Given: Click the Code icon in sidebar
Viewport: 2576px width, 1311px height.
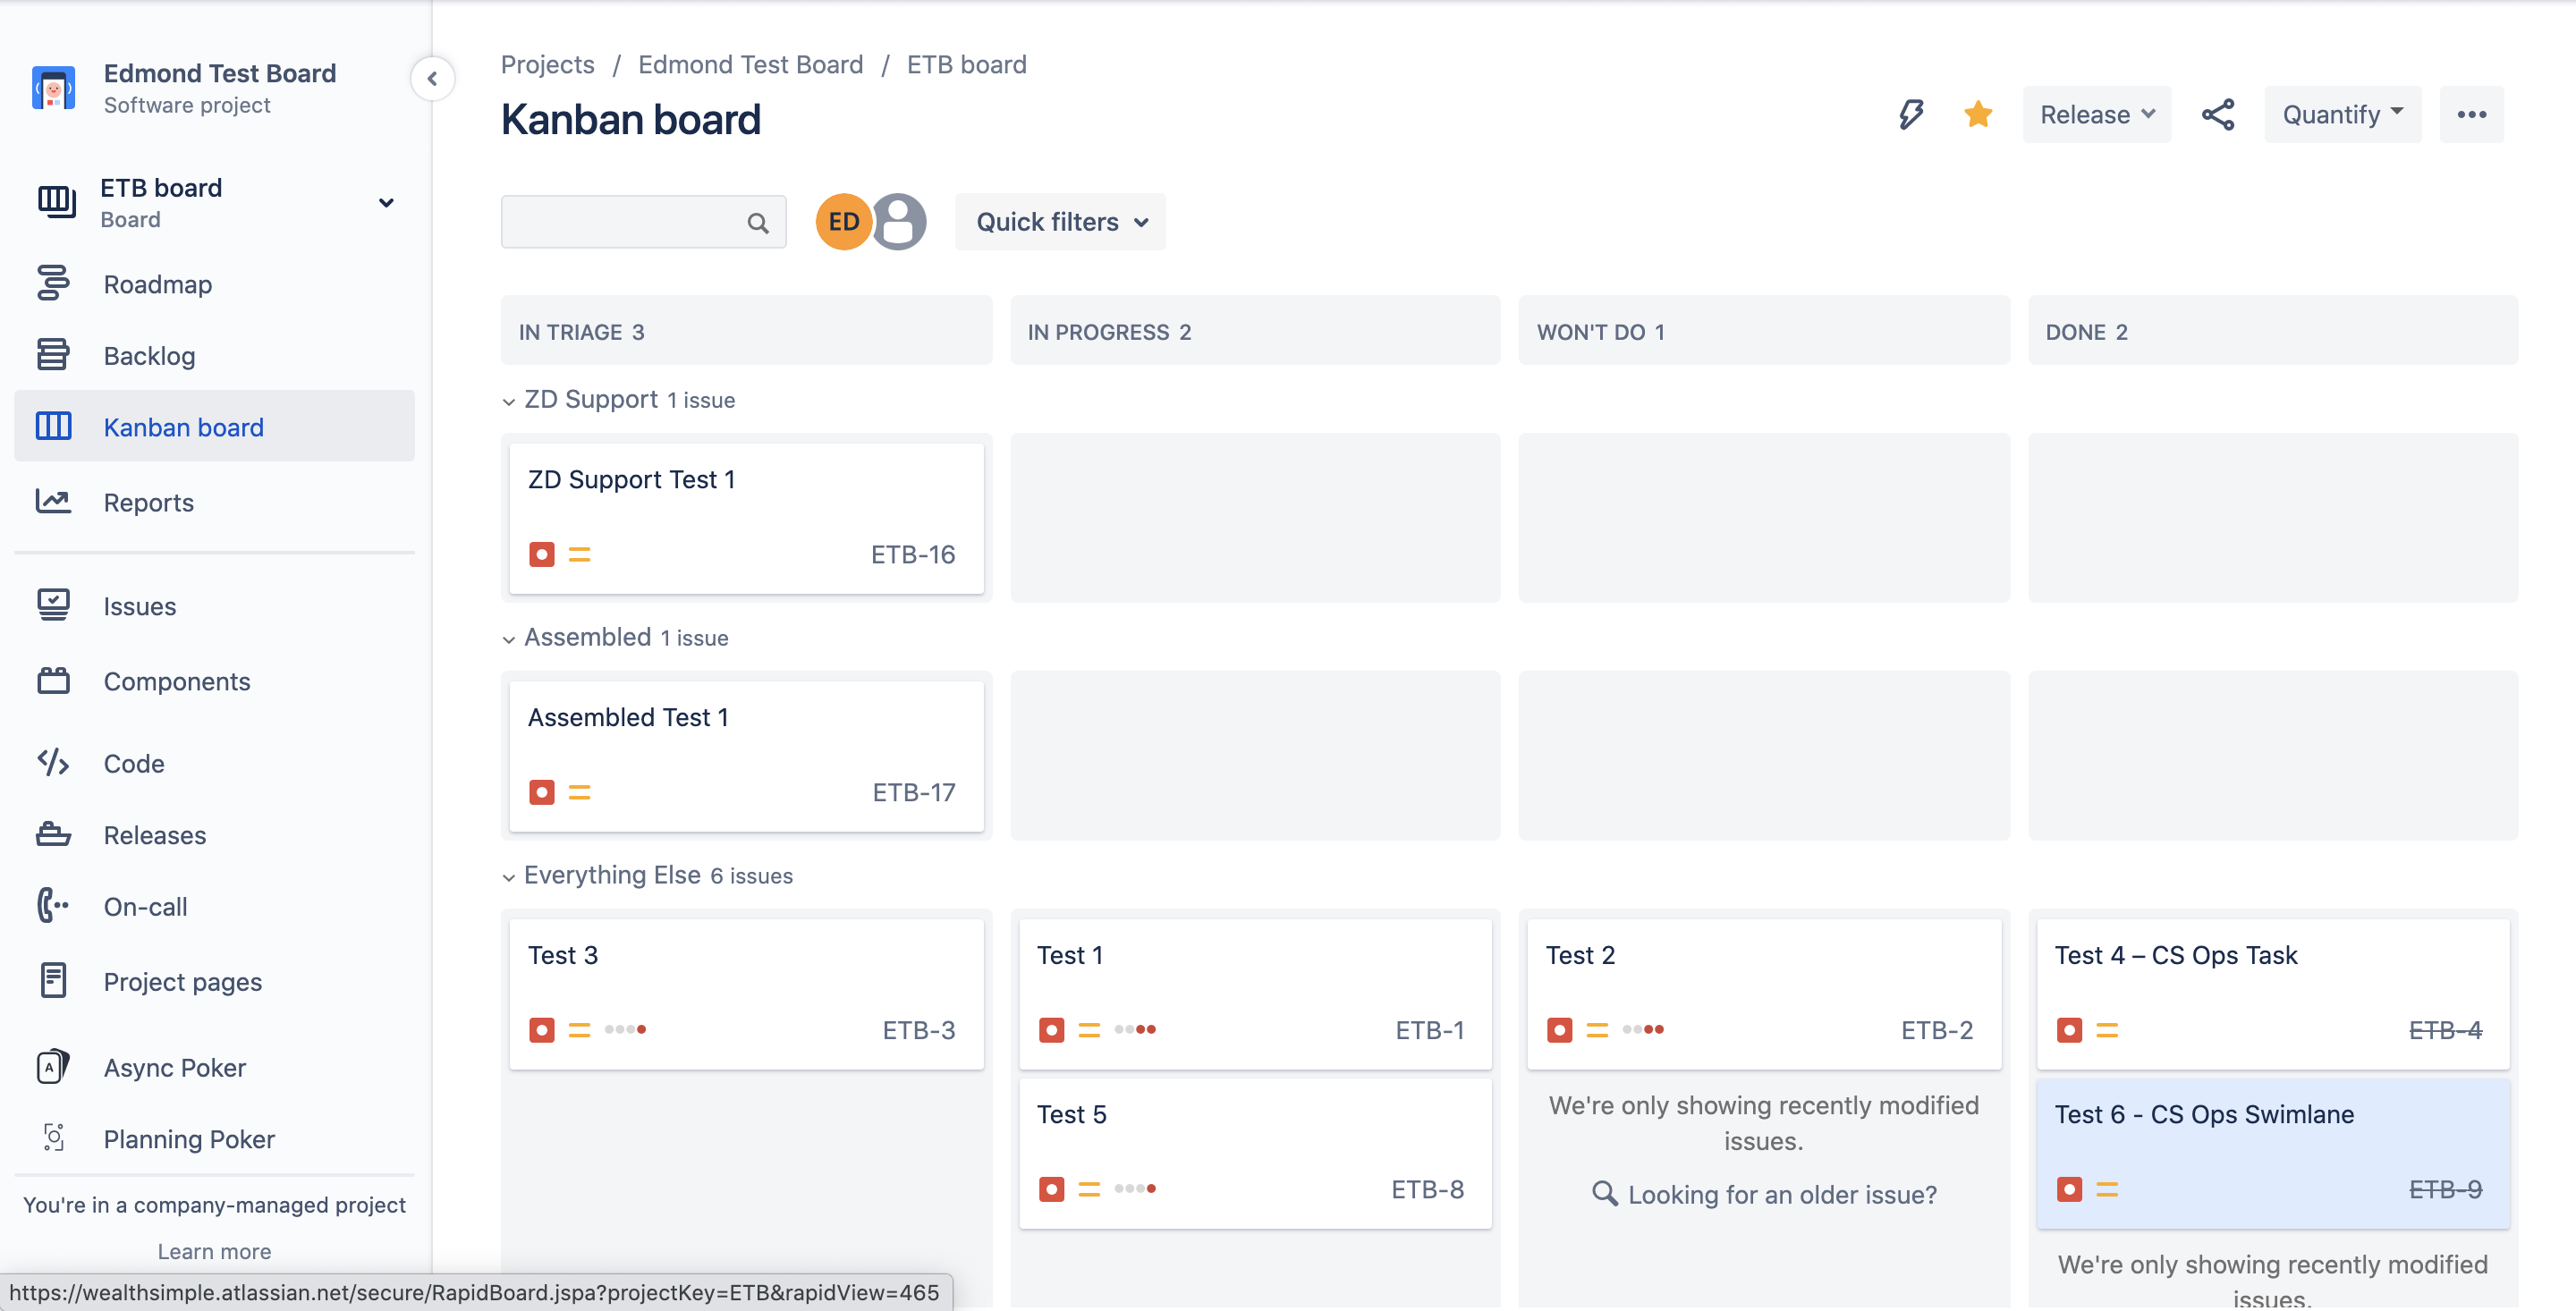Looking at the screenshot, I should [x=53, y=762].
